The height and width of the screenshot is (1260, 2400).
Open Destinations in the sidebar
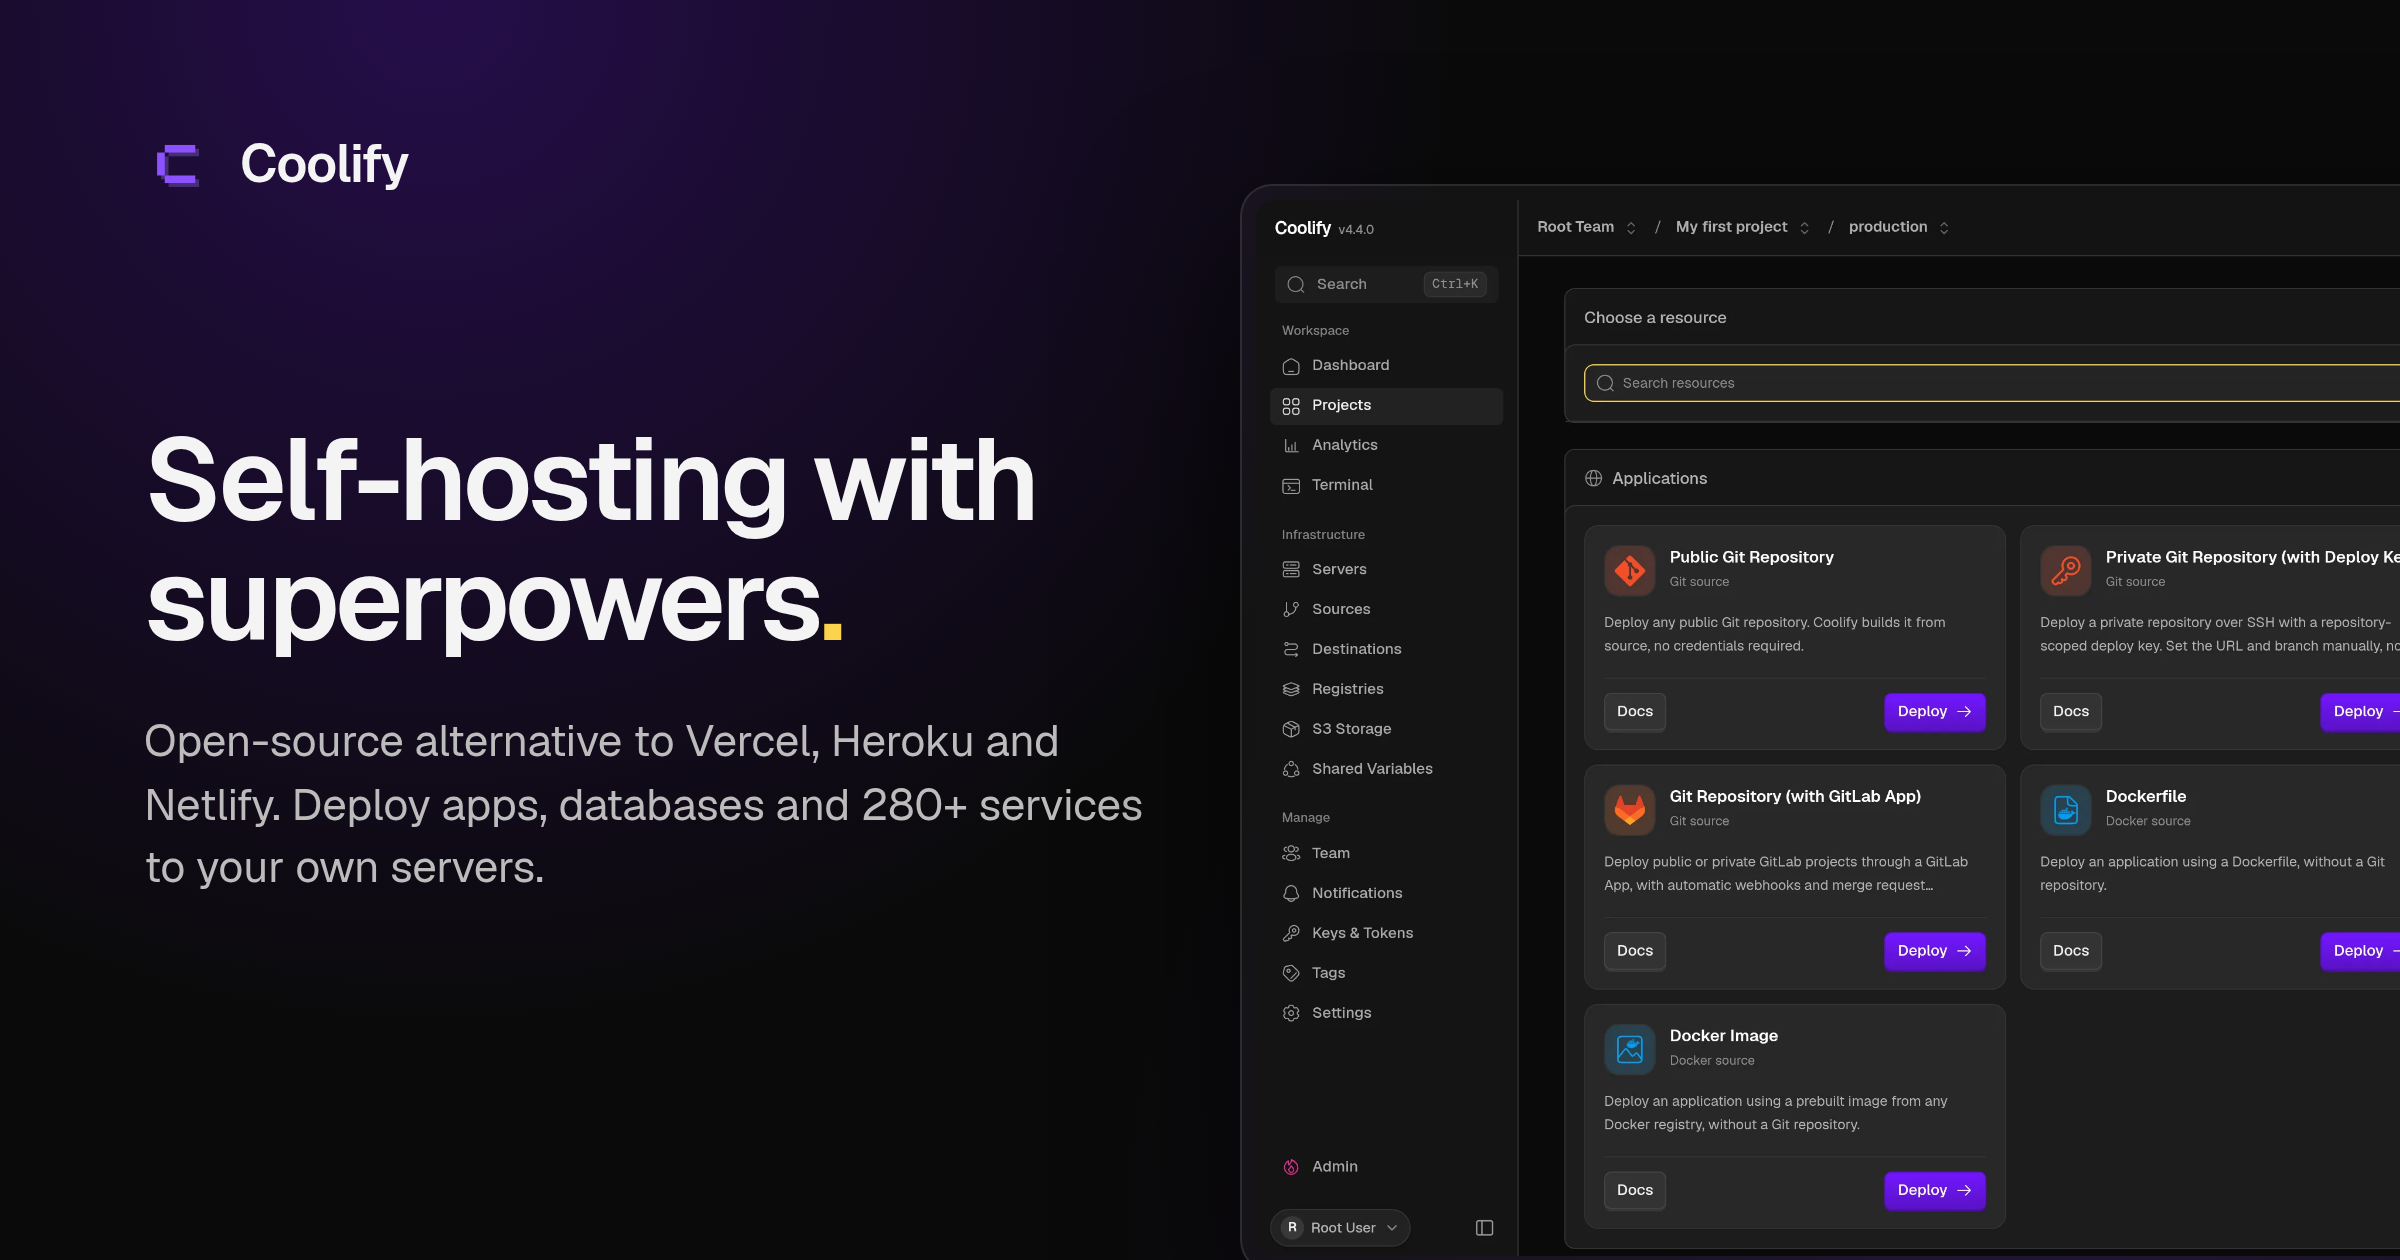[x=1386, y=649]
